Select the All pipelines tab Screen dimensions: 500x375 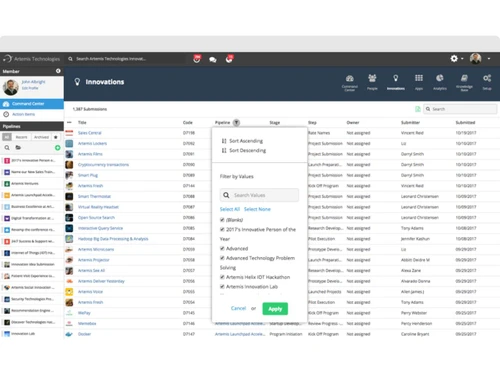(x=7, y=137)
